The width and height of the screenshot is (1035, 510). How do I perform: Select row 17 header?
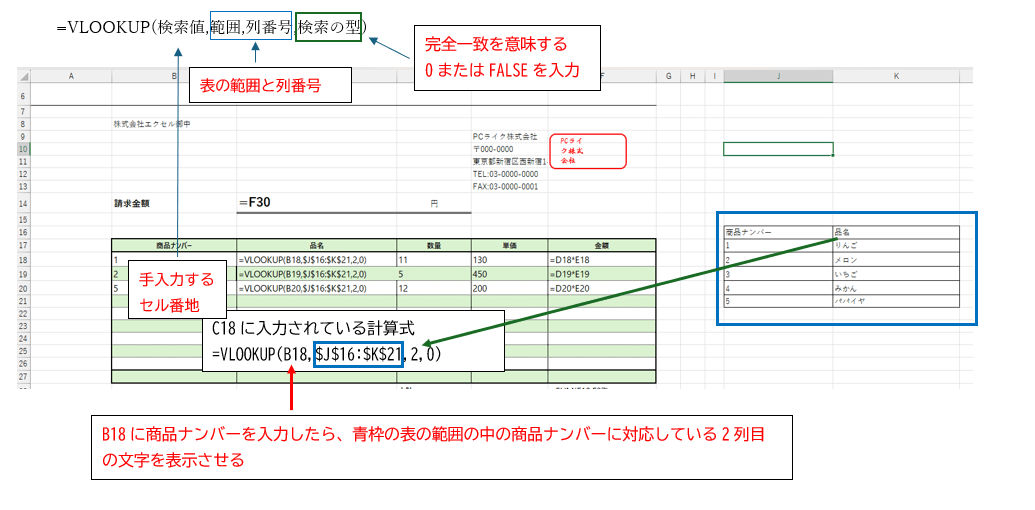click(24, 245)
